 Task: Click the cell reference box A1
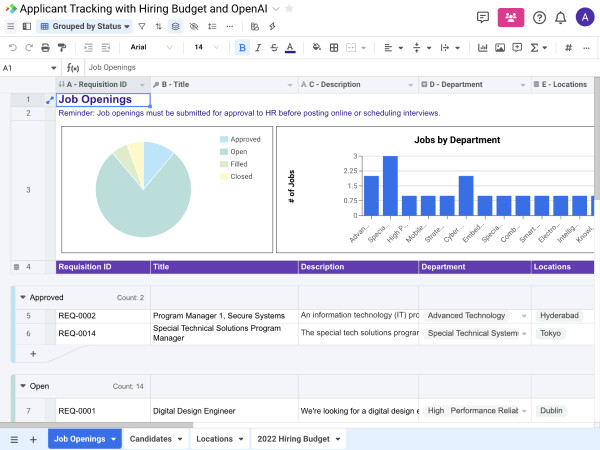click(x=29, y=68)
